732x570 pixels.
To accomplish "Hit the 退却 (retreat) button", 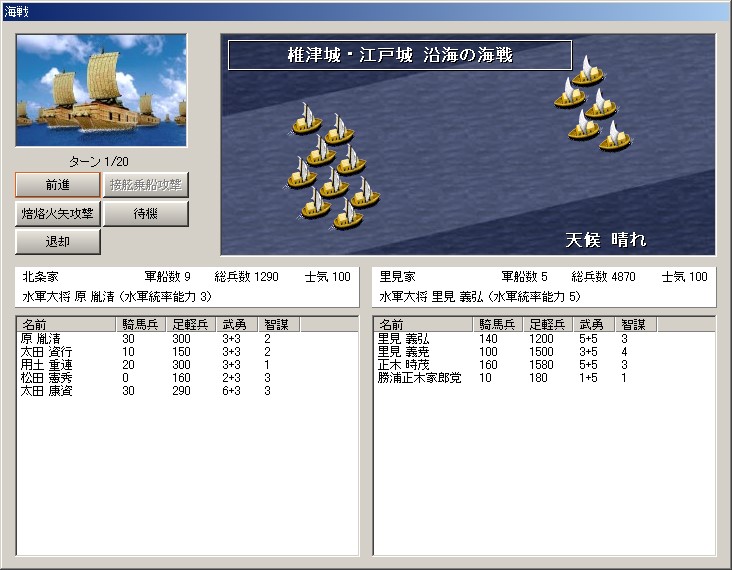I will click(x=58, y=242).
